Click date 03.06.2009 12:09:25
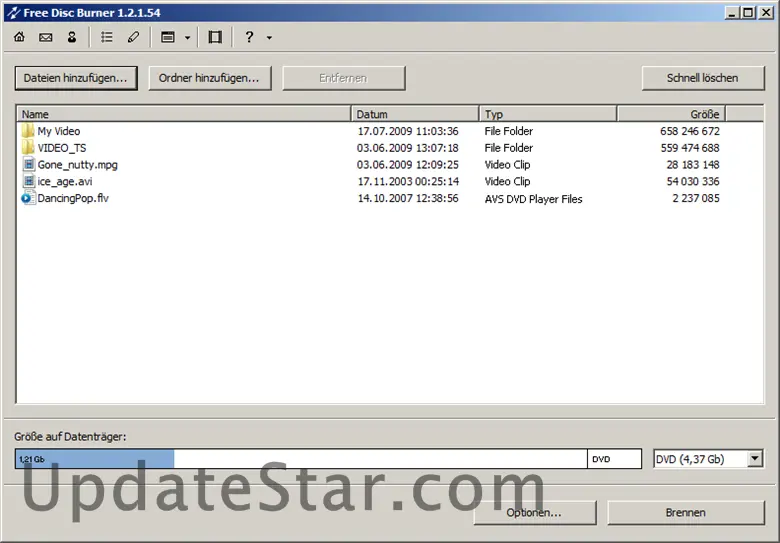The image size is (780, 543). [408, 165]
